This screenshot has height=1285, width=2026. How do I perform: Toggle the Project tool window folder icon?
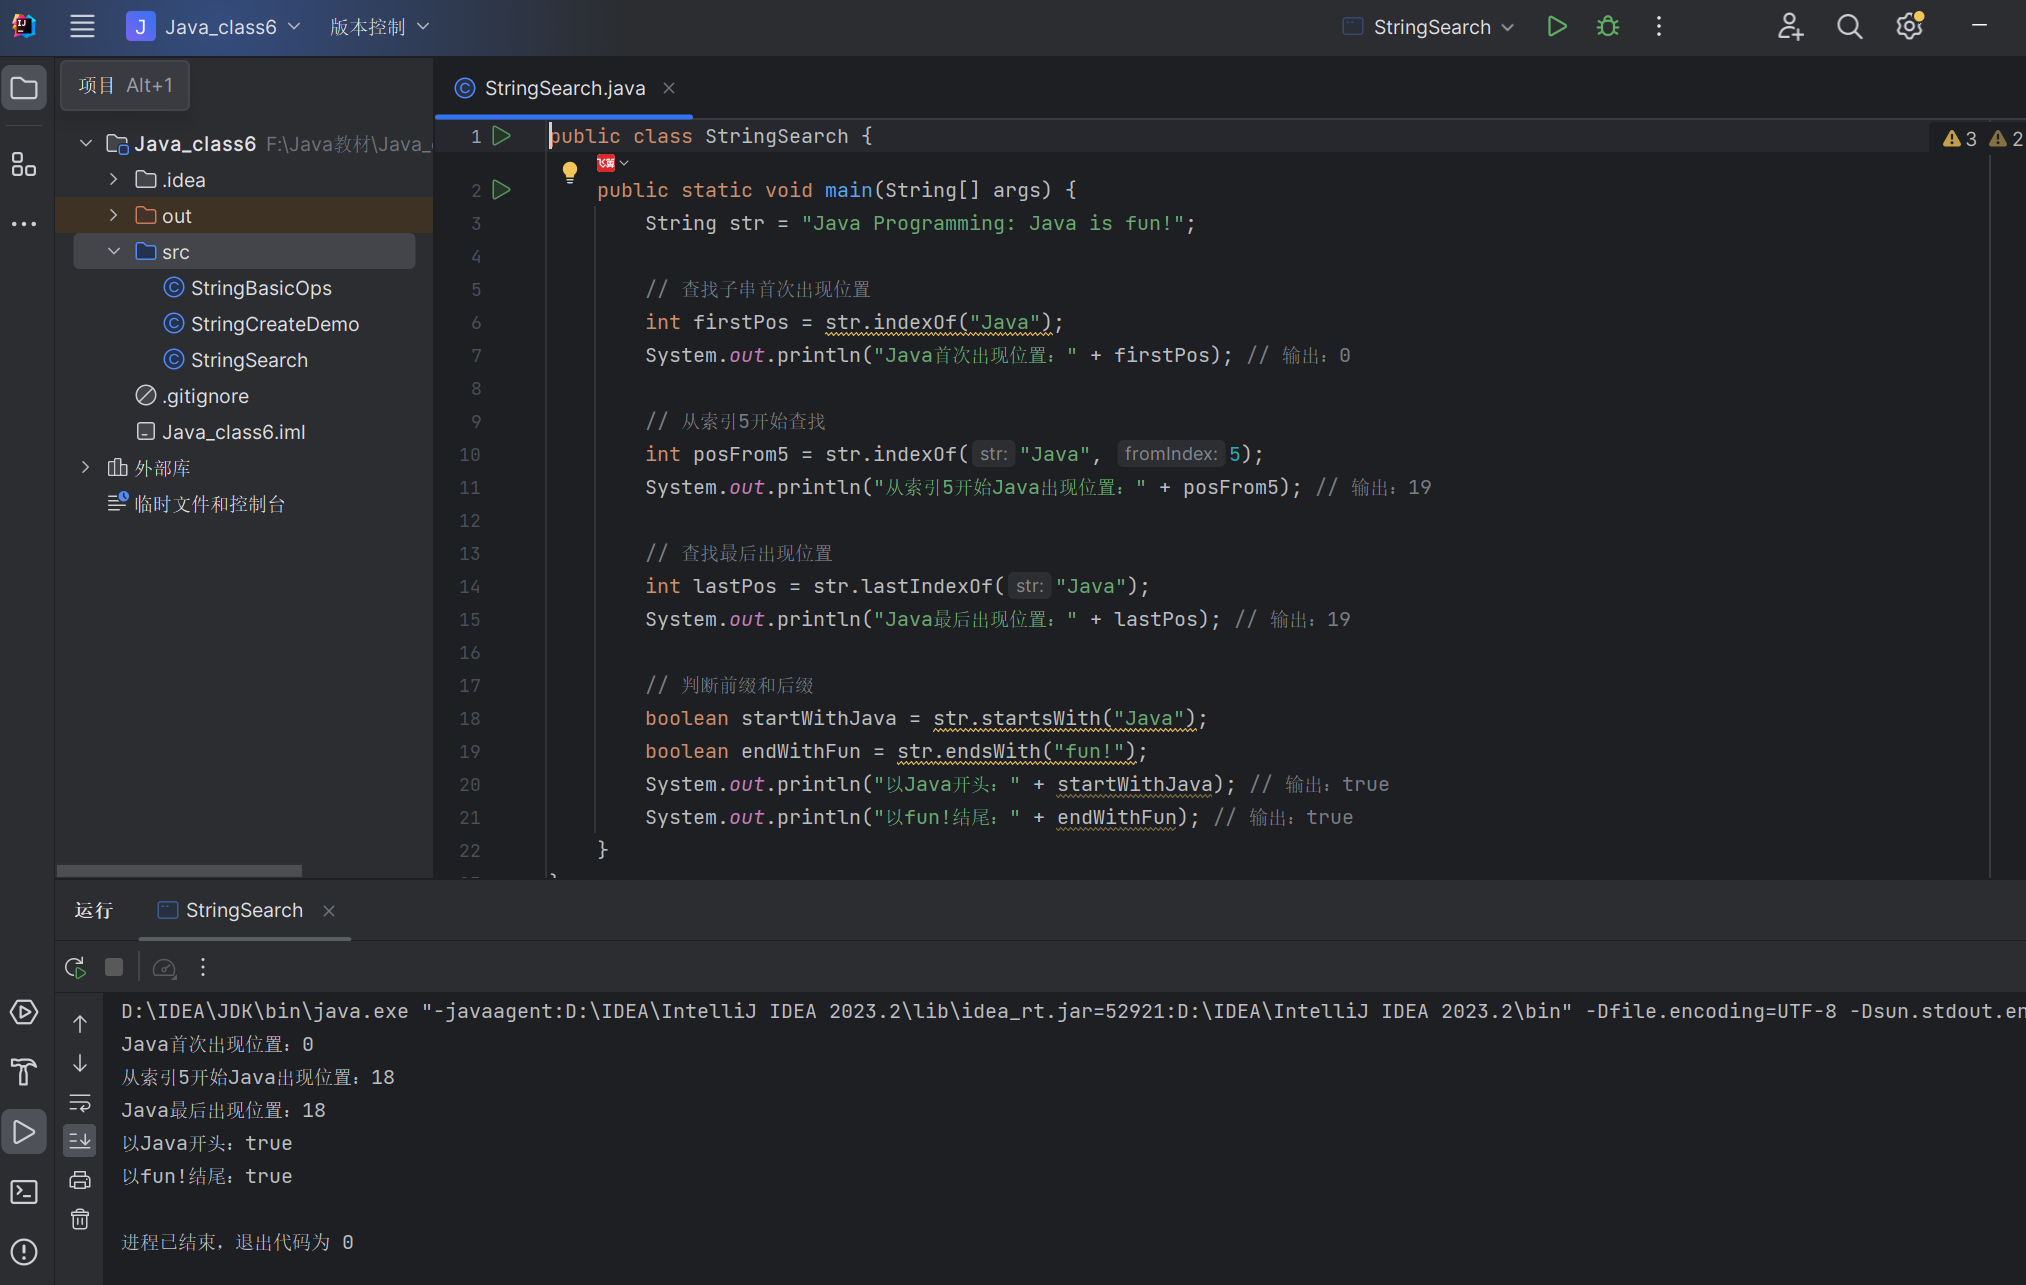24,88
